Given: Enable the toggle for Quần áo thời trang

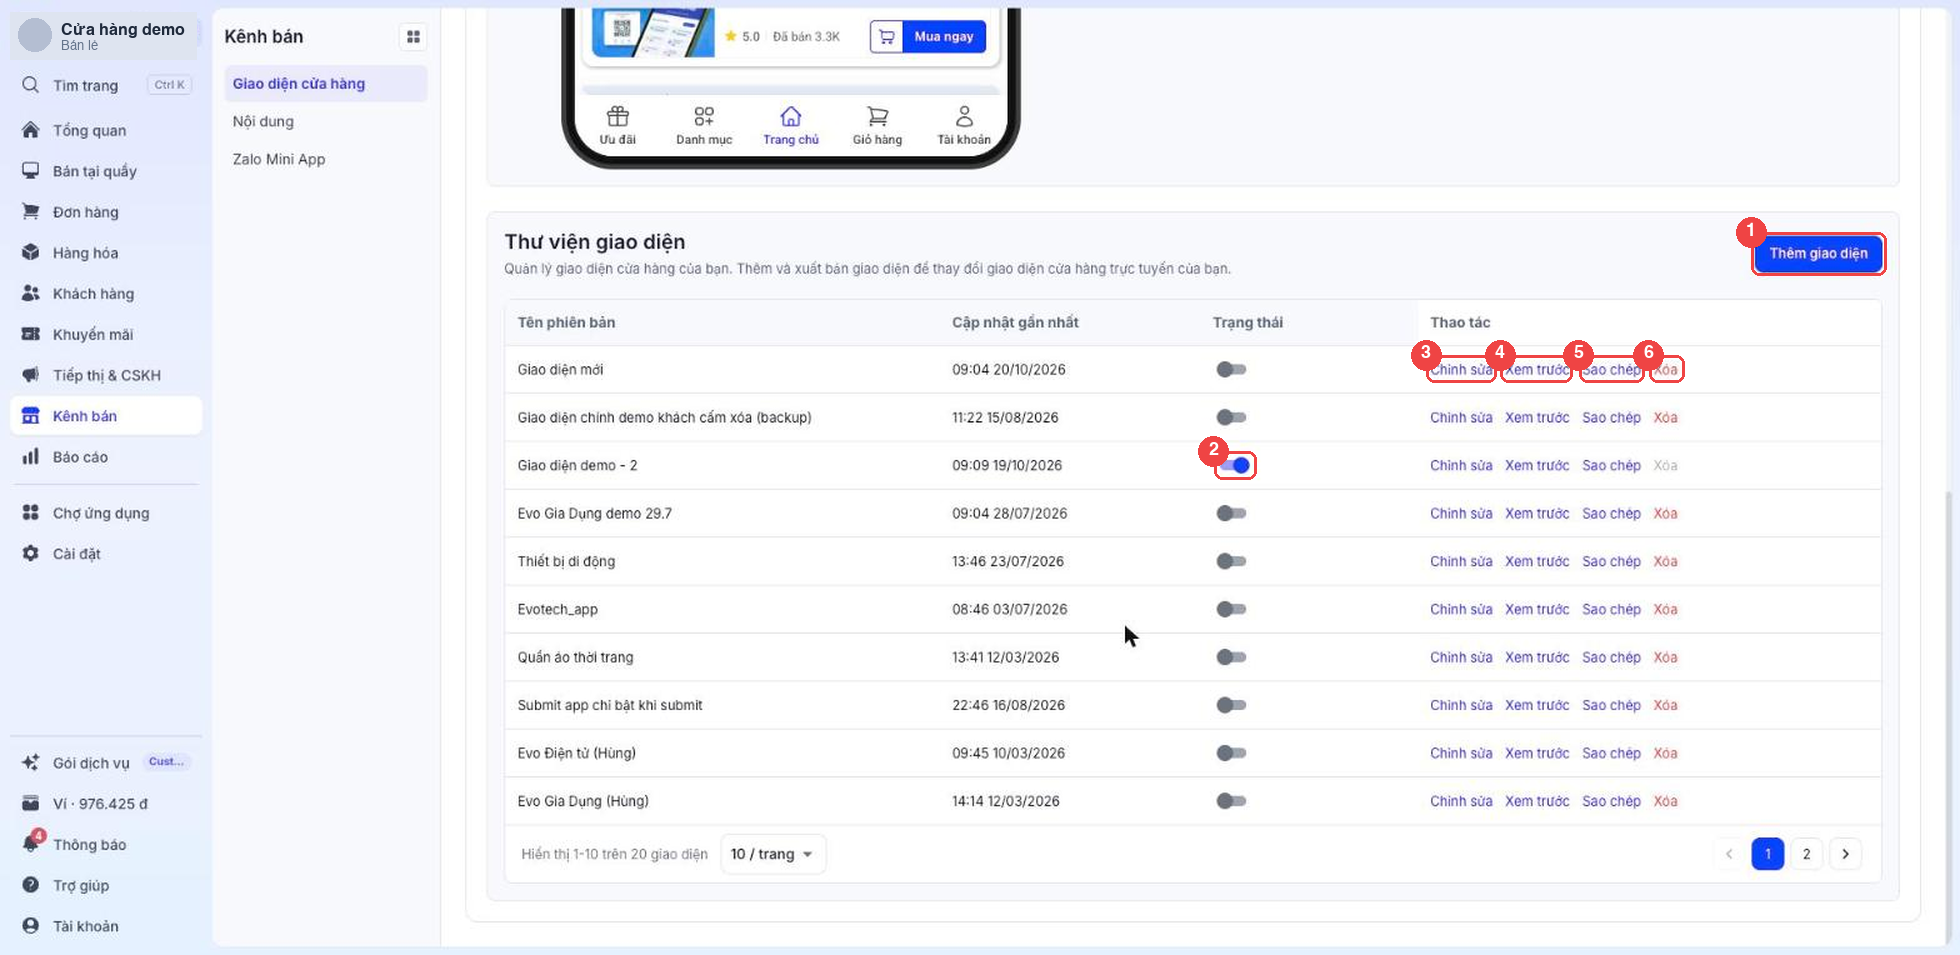Looking at the screenshot, I should [1231, 657].
